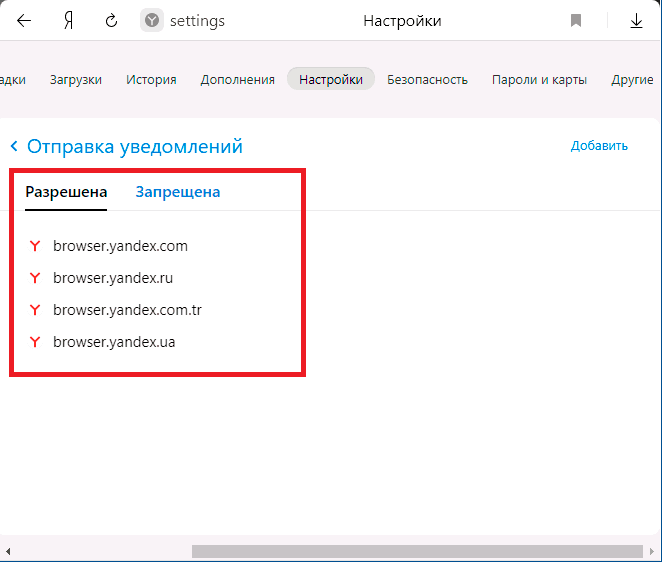Open the Загрузки tab
Image resolution: width=662 pixels, height=562 pixels.
(76, 79)
